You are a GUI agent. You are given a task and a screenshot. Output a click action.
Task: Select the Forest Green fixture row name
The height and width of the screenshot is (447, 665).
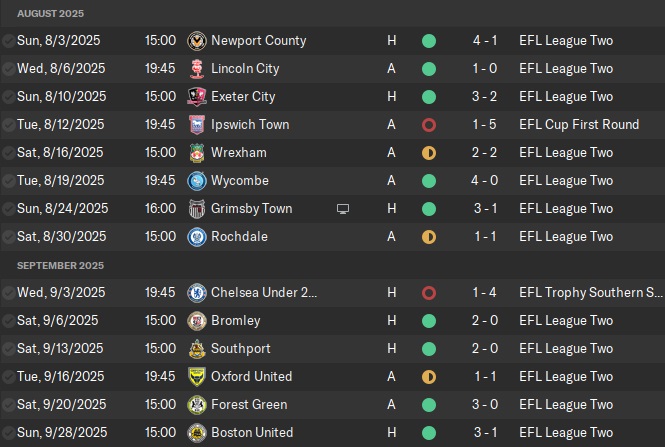coord(249,405)
